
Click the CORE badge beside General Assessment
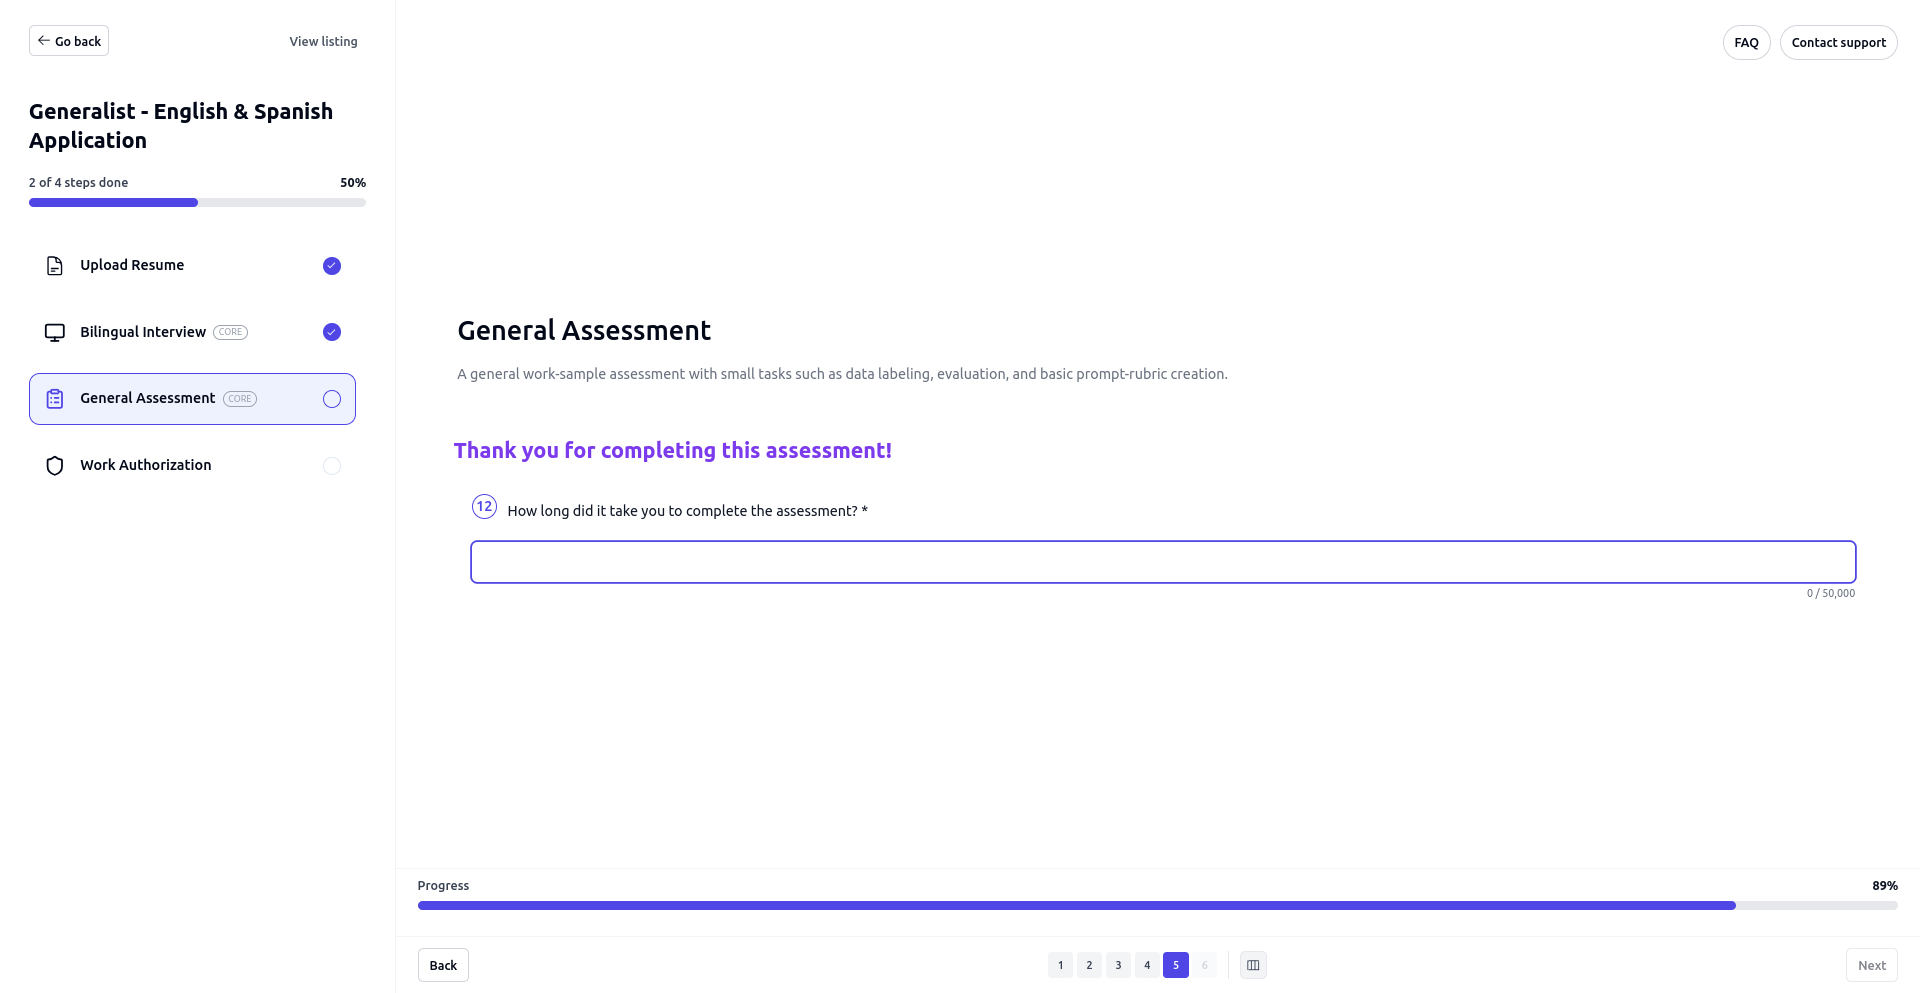[x=240, y=399]
